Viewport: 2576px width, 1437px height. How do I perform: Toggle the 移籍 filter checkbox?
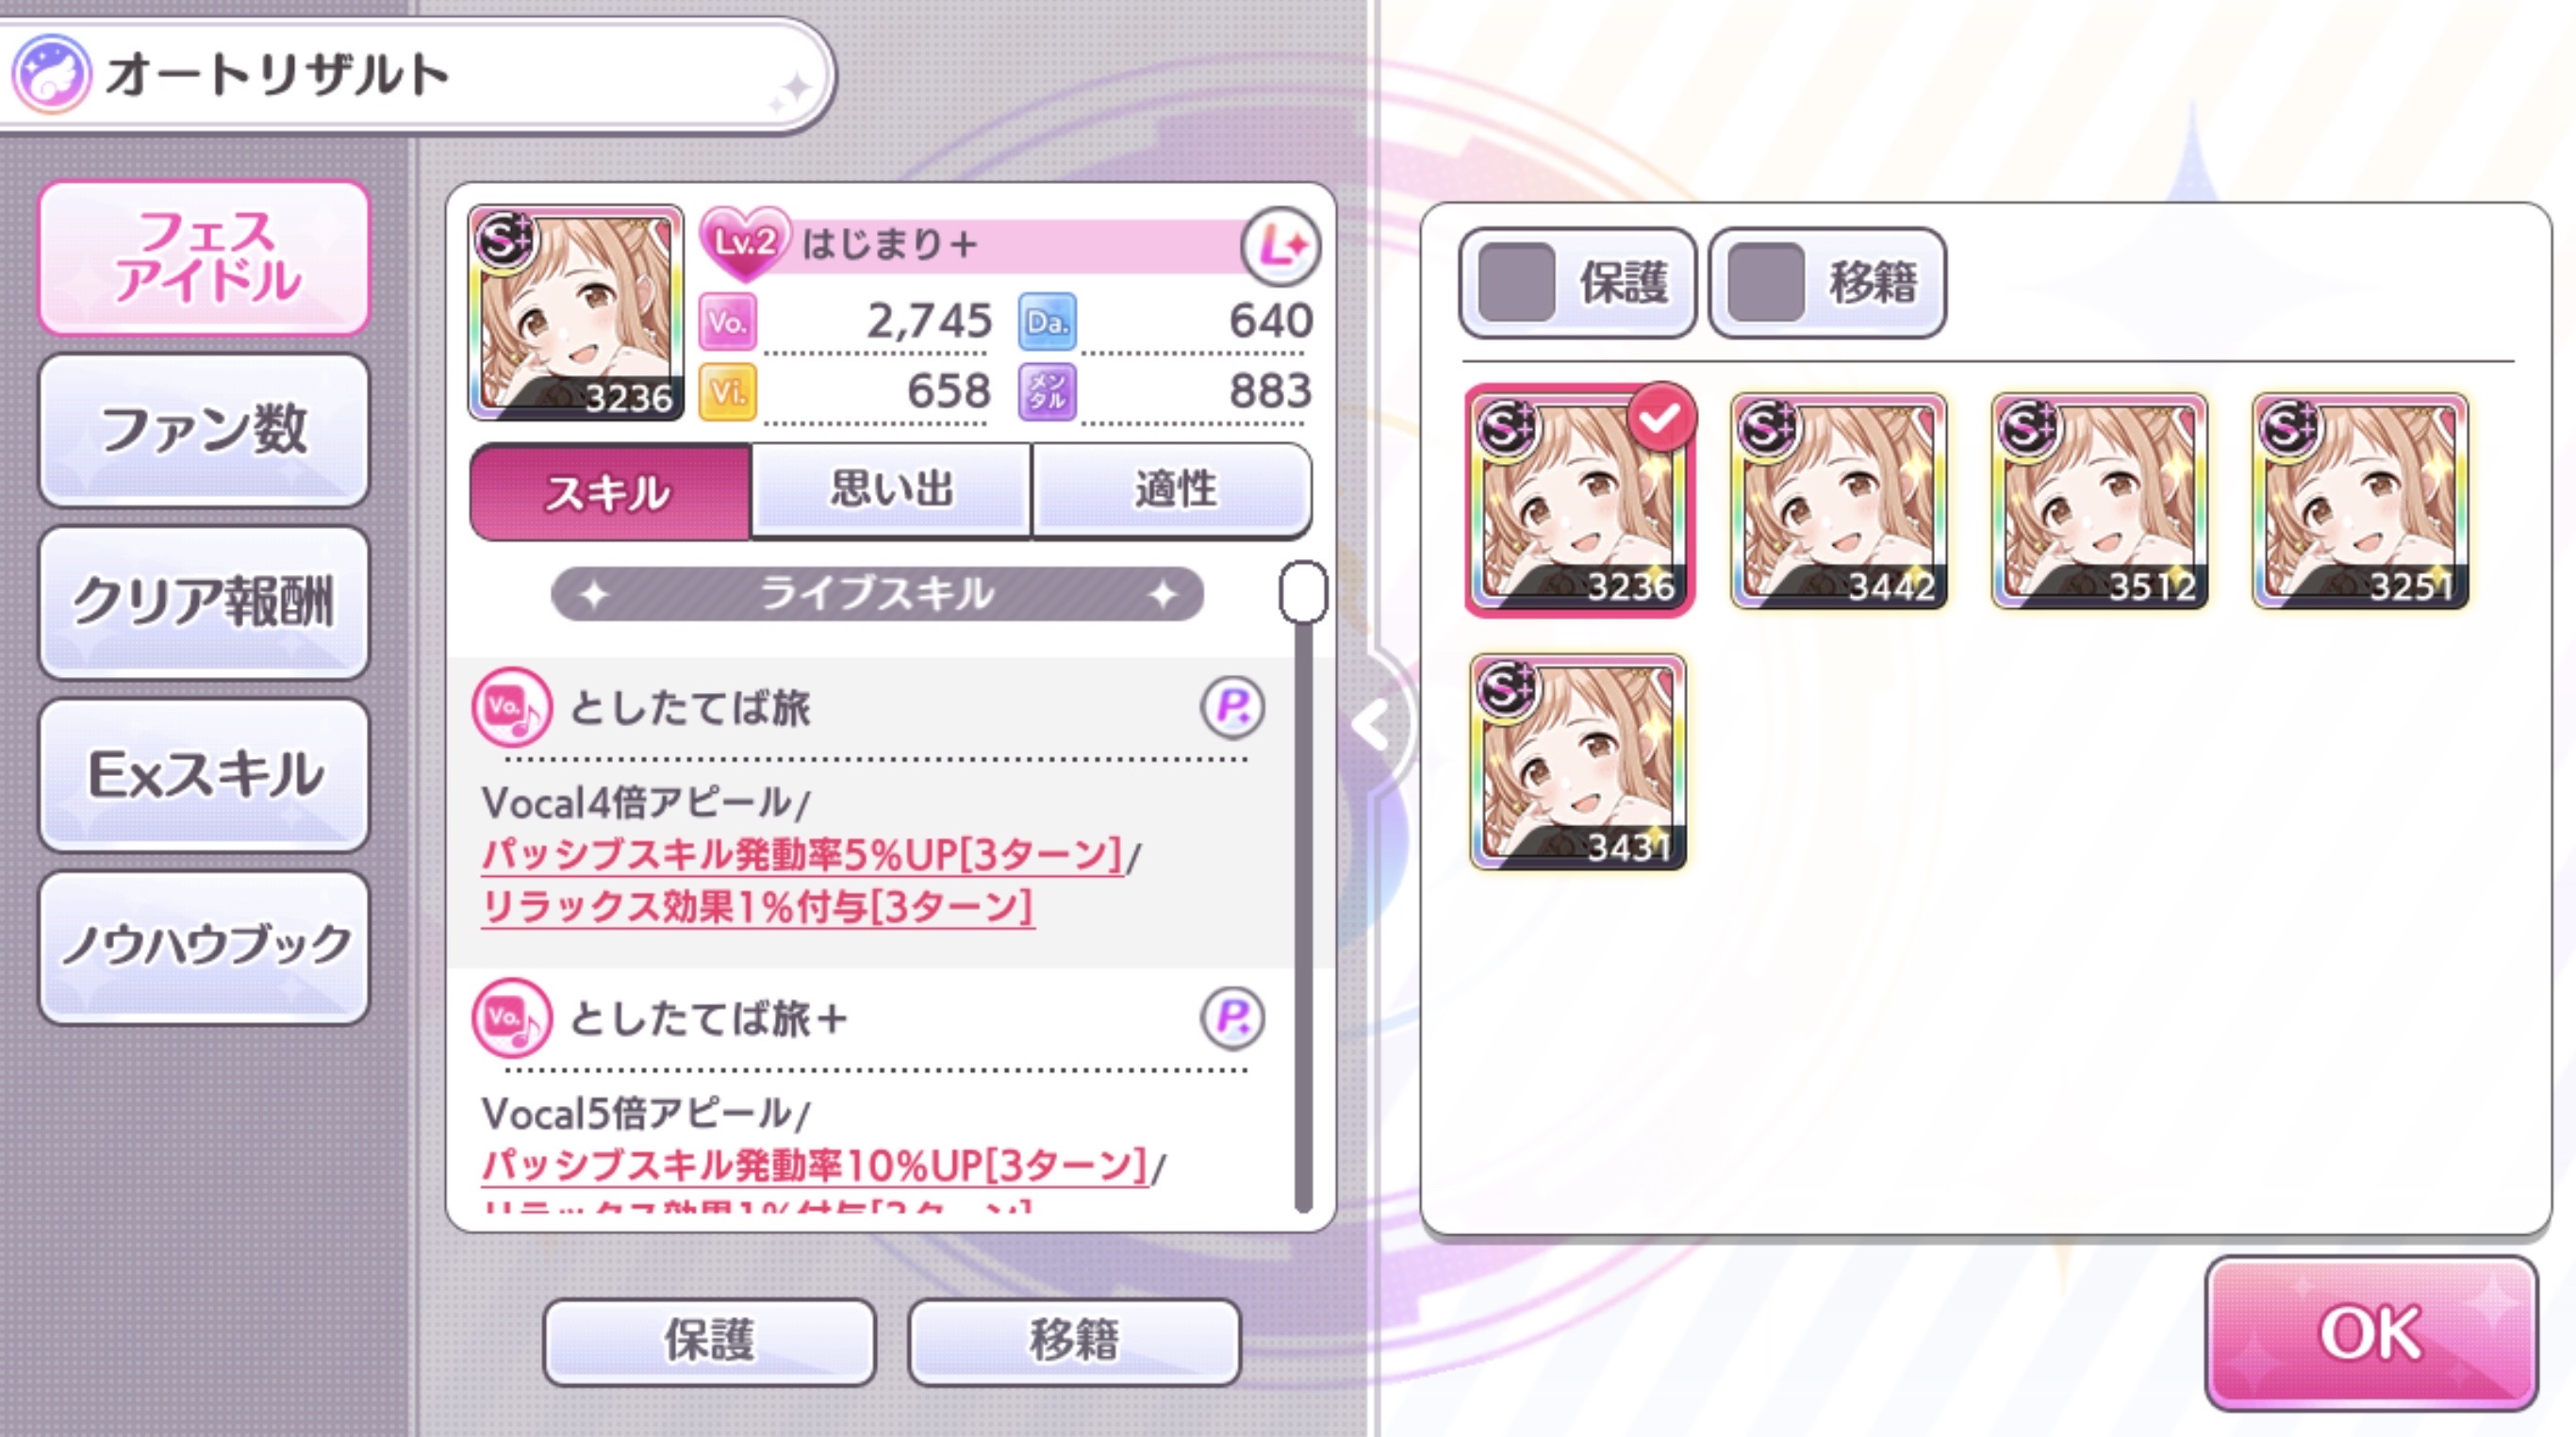click(x=1765, y=282)
